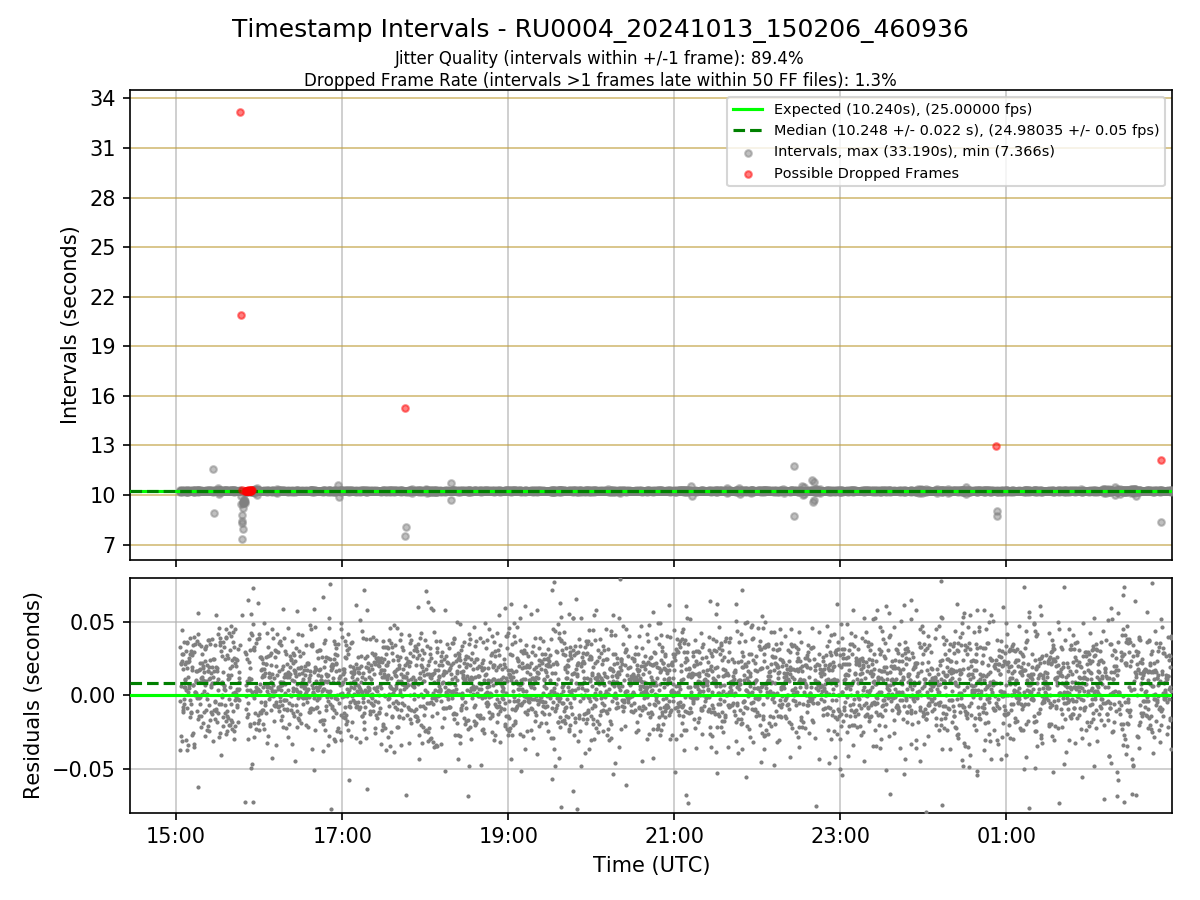This screenshot has height=900, width=1200.
Task: Click the gray dot marker in the legend
Action: tap(748, 152)
